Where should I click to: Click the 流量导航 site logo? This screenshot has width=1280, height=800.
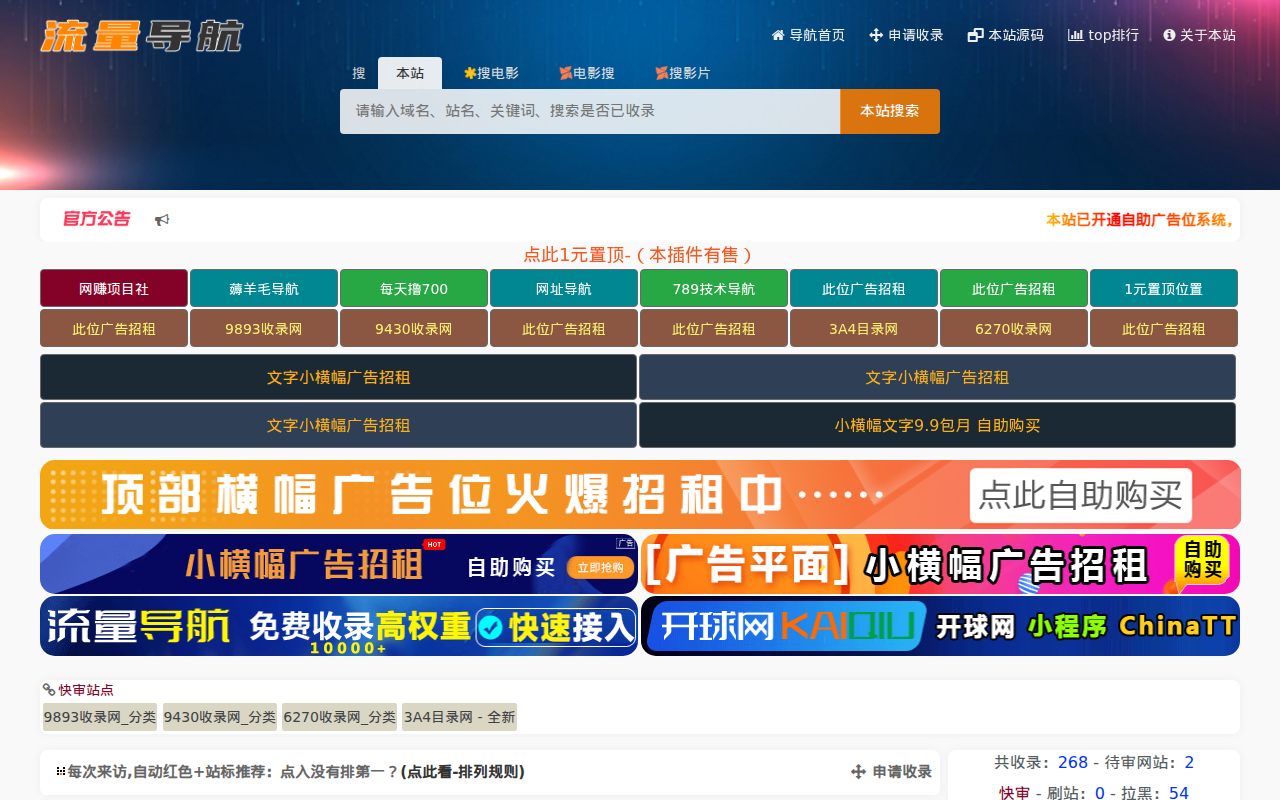click(x=142, y=35)
